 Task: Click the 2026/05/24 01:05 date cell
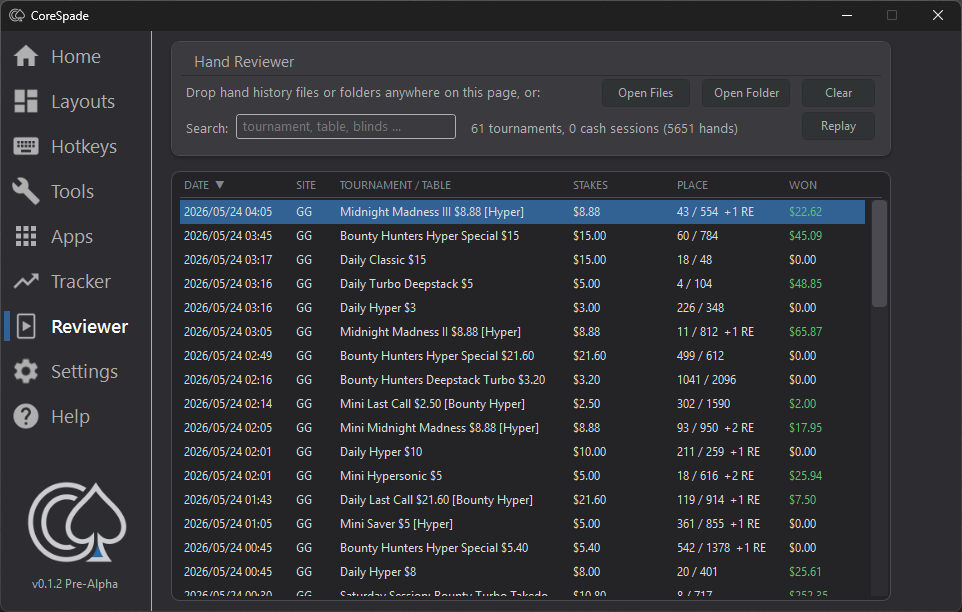point(228,524)
